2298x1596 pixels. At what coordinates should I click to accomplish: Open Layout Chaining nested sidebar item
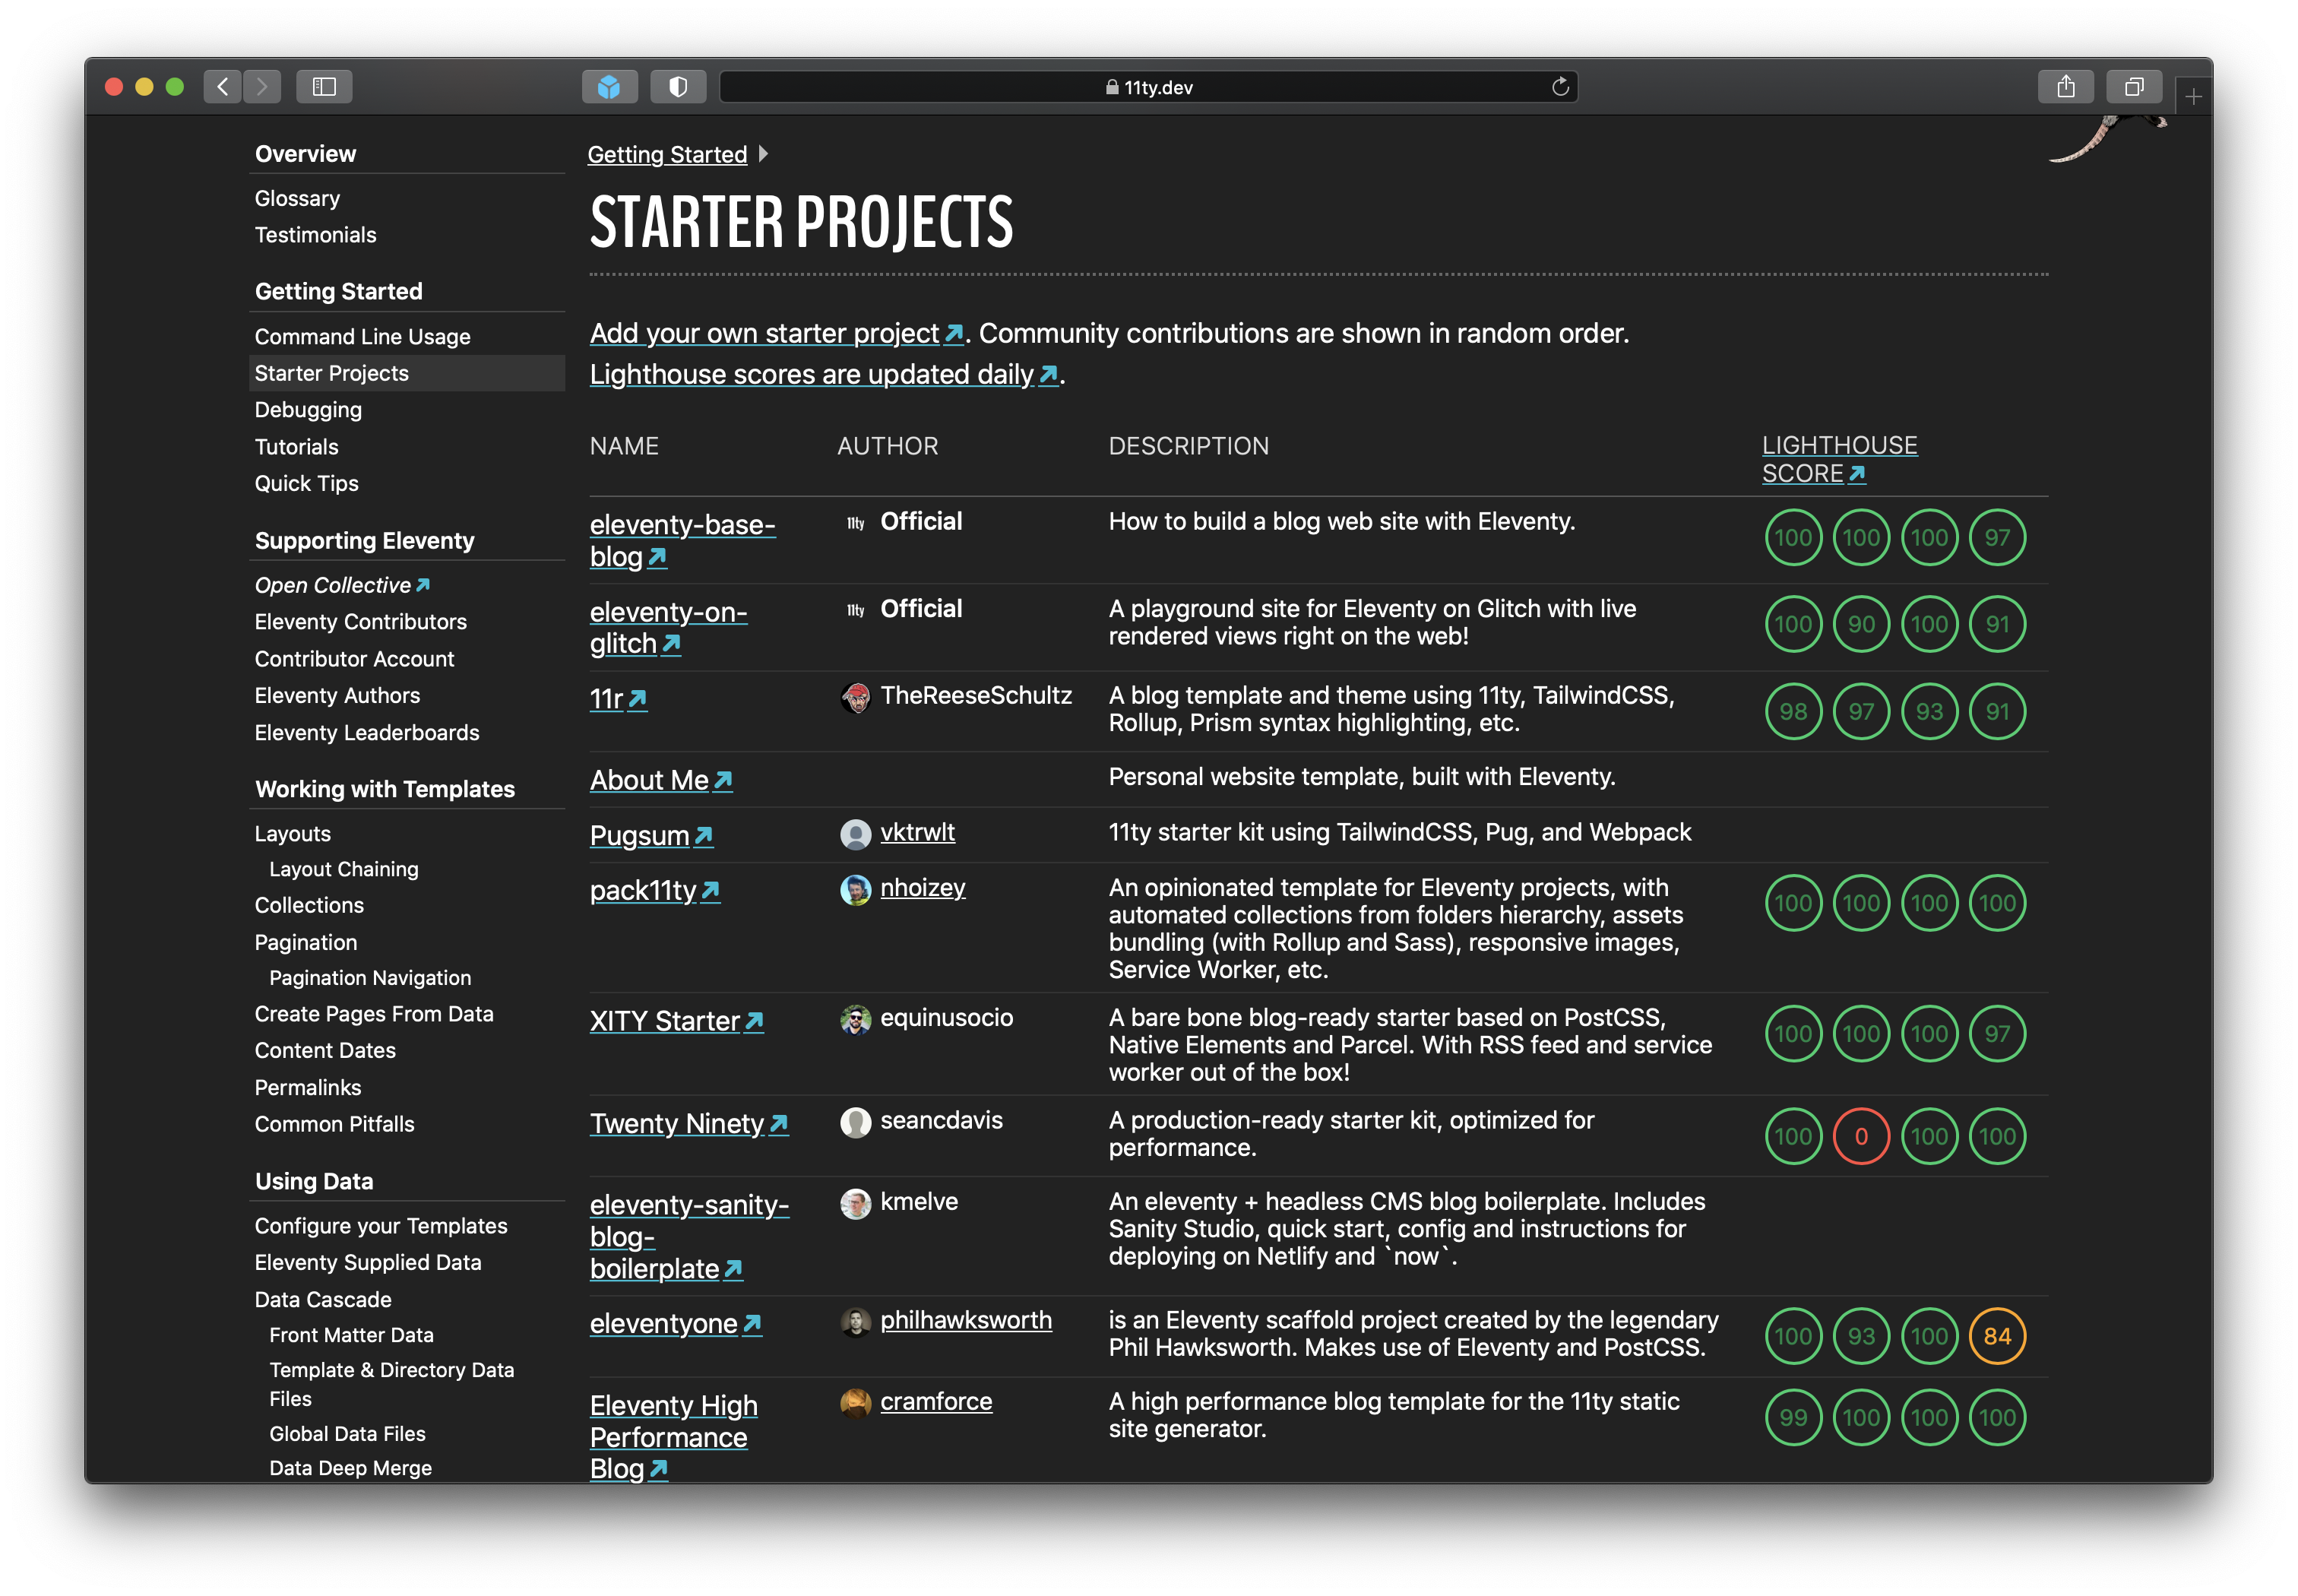click(343, 869)
